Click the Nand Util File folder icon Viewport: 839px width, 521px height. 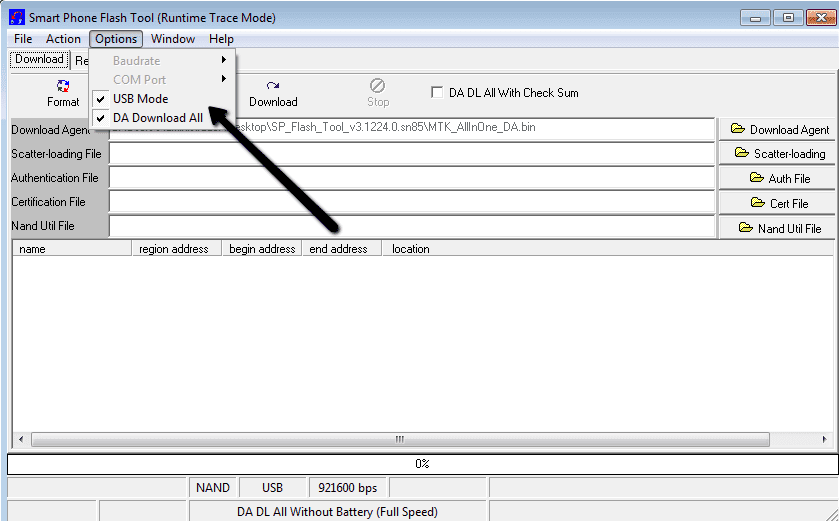746,228
